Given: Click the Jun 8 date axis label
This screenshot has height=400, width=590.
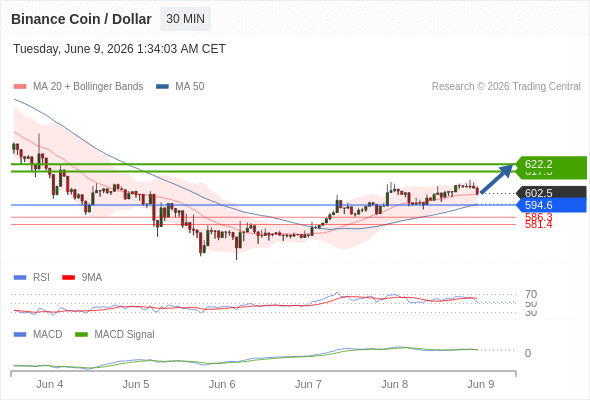Looking at the screenshot, I should point(394,385).
